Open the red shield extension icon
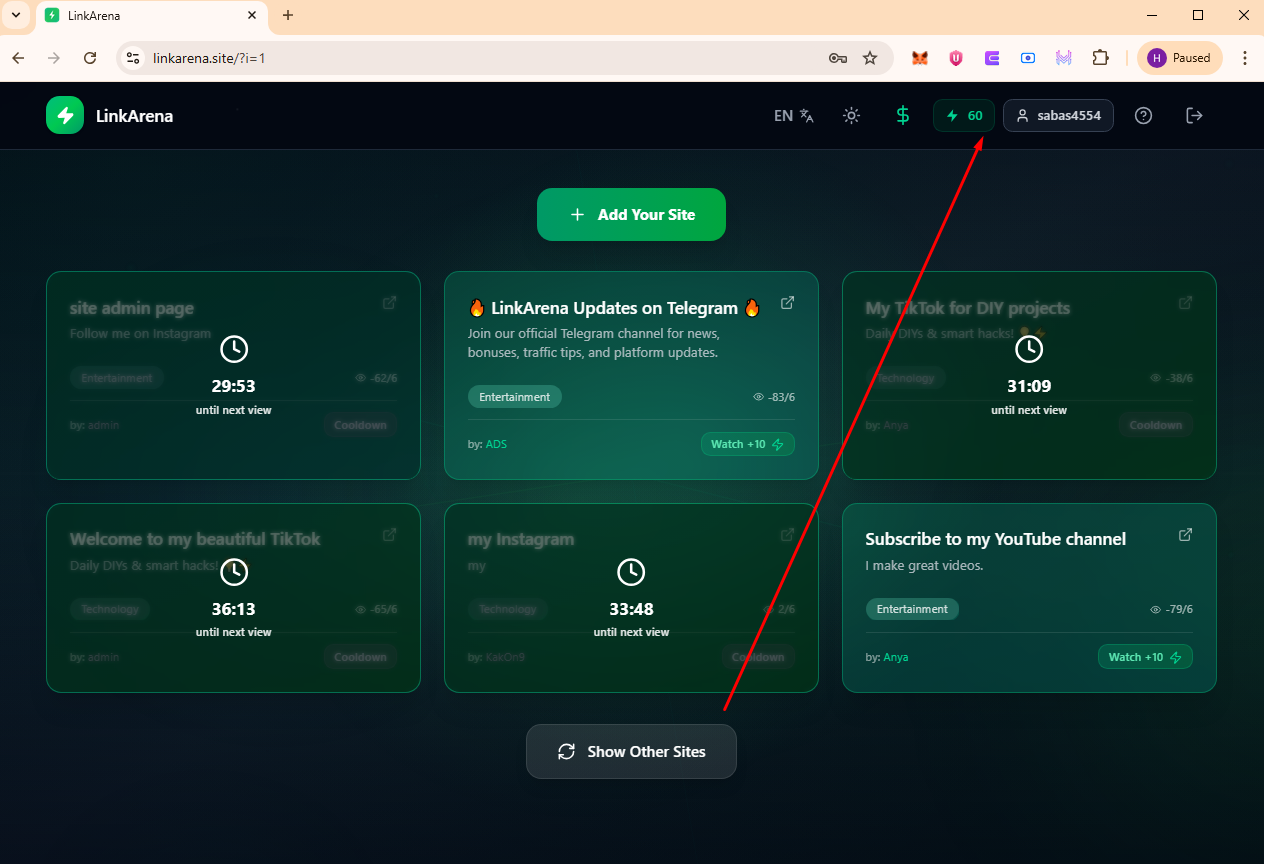 click(x=956, y=58)
